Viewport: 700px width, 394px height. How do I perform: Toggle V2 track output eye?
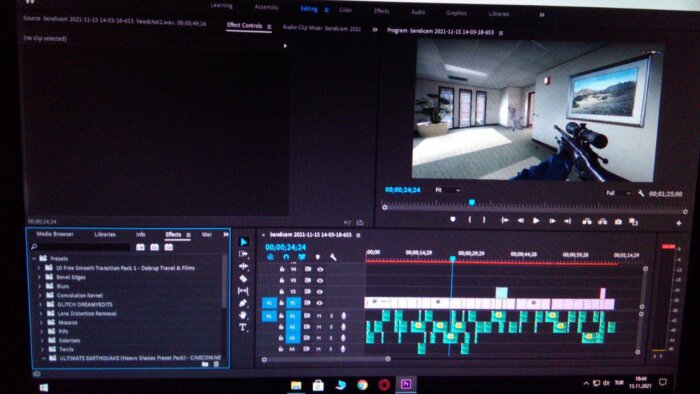coord(320,291)
